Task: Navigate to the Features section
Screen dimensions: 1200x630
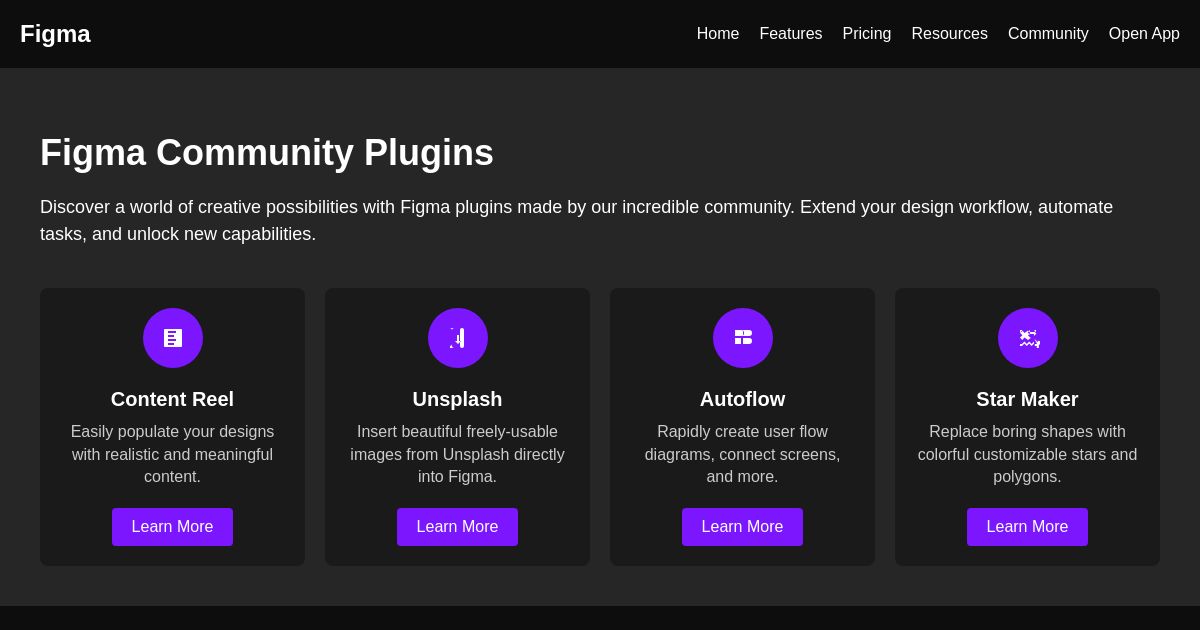Action: (x=790, y=33)
